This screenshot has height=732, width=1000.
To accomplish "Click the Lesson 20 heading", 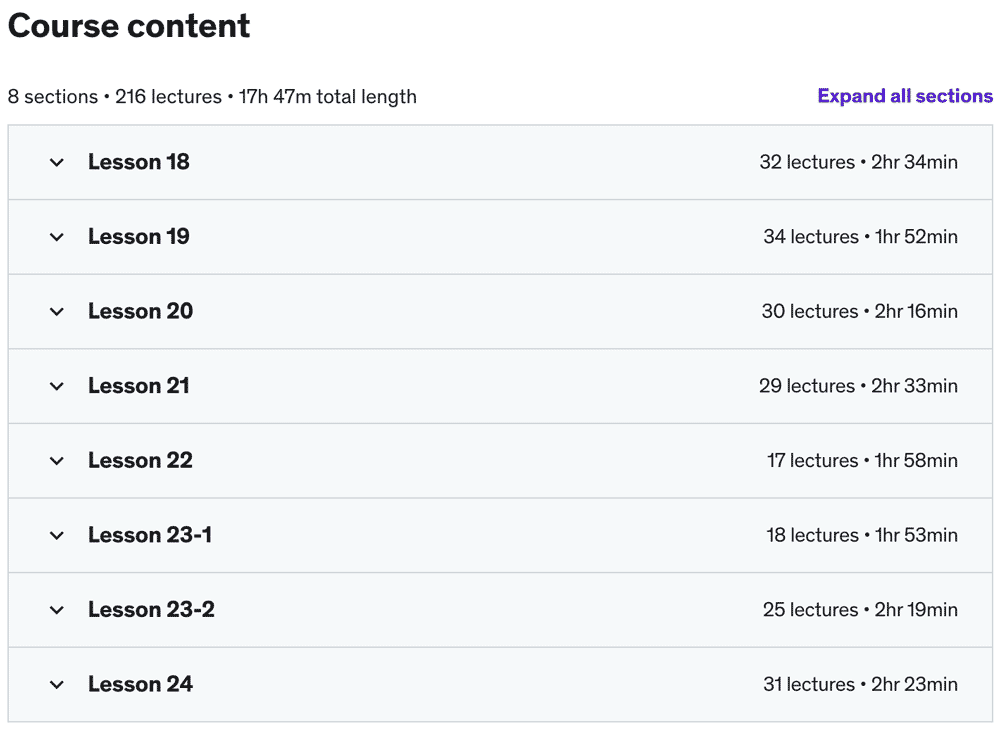I will pos(141,312).
